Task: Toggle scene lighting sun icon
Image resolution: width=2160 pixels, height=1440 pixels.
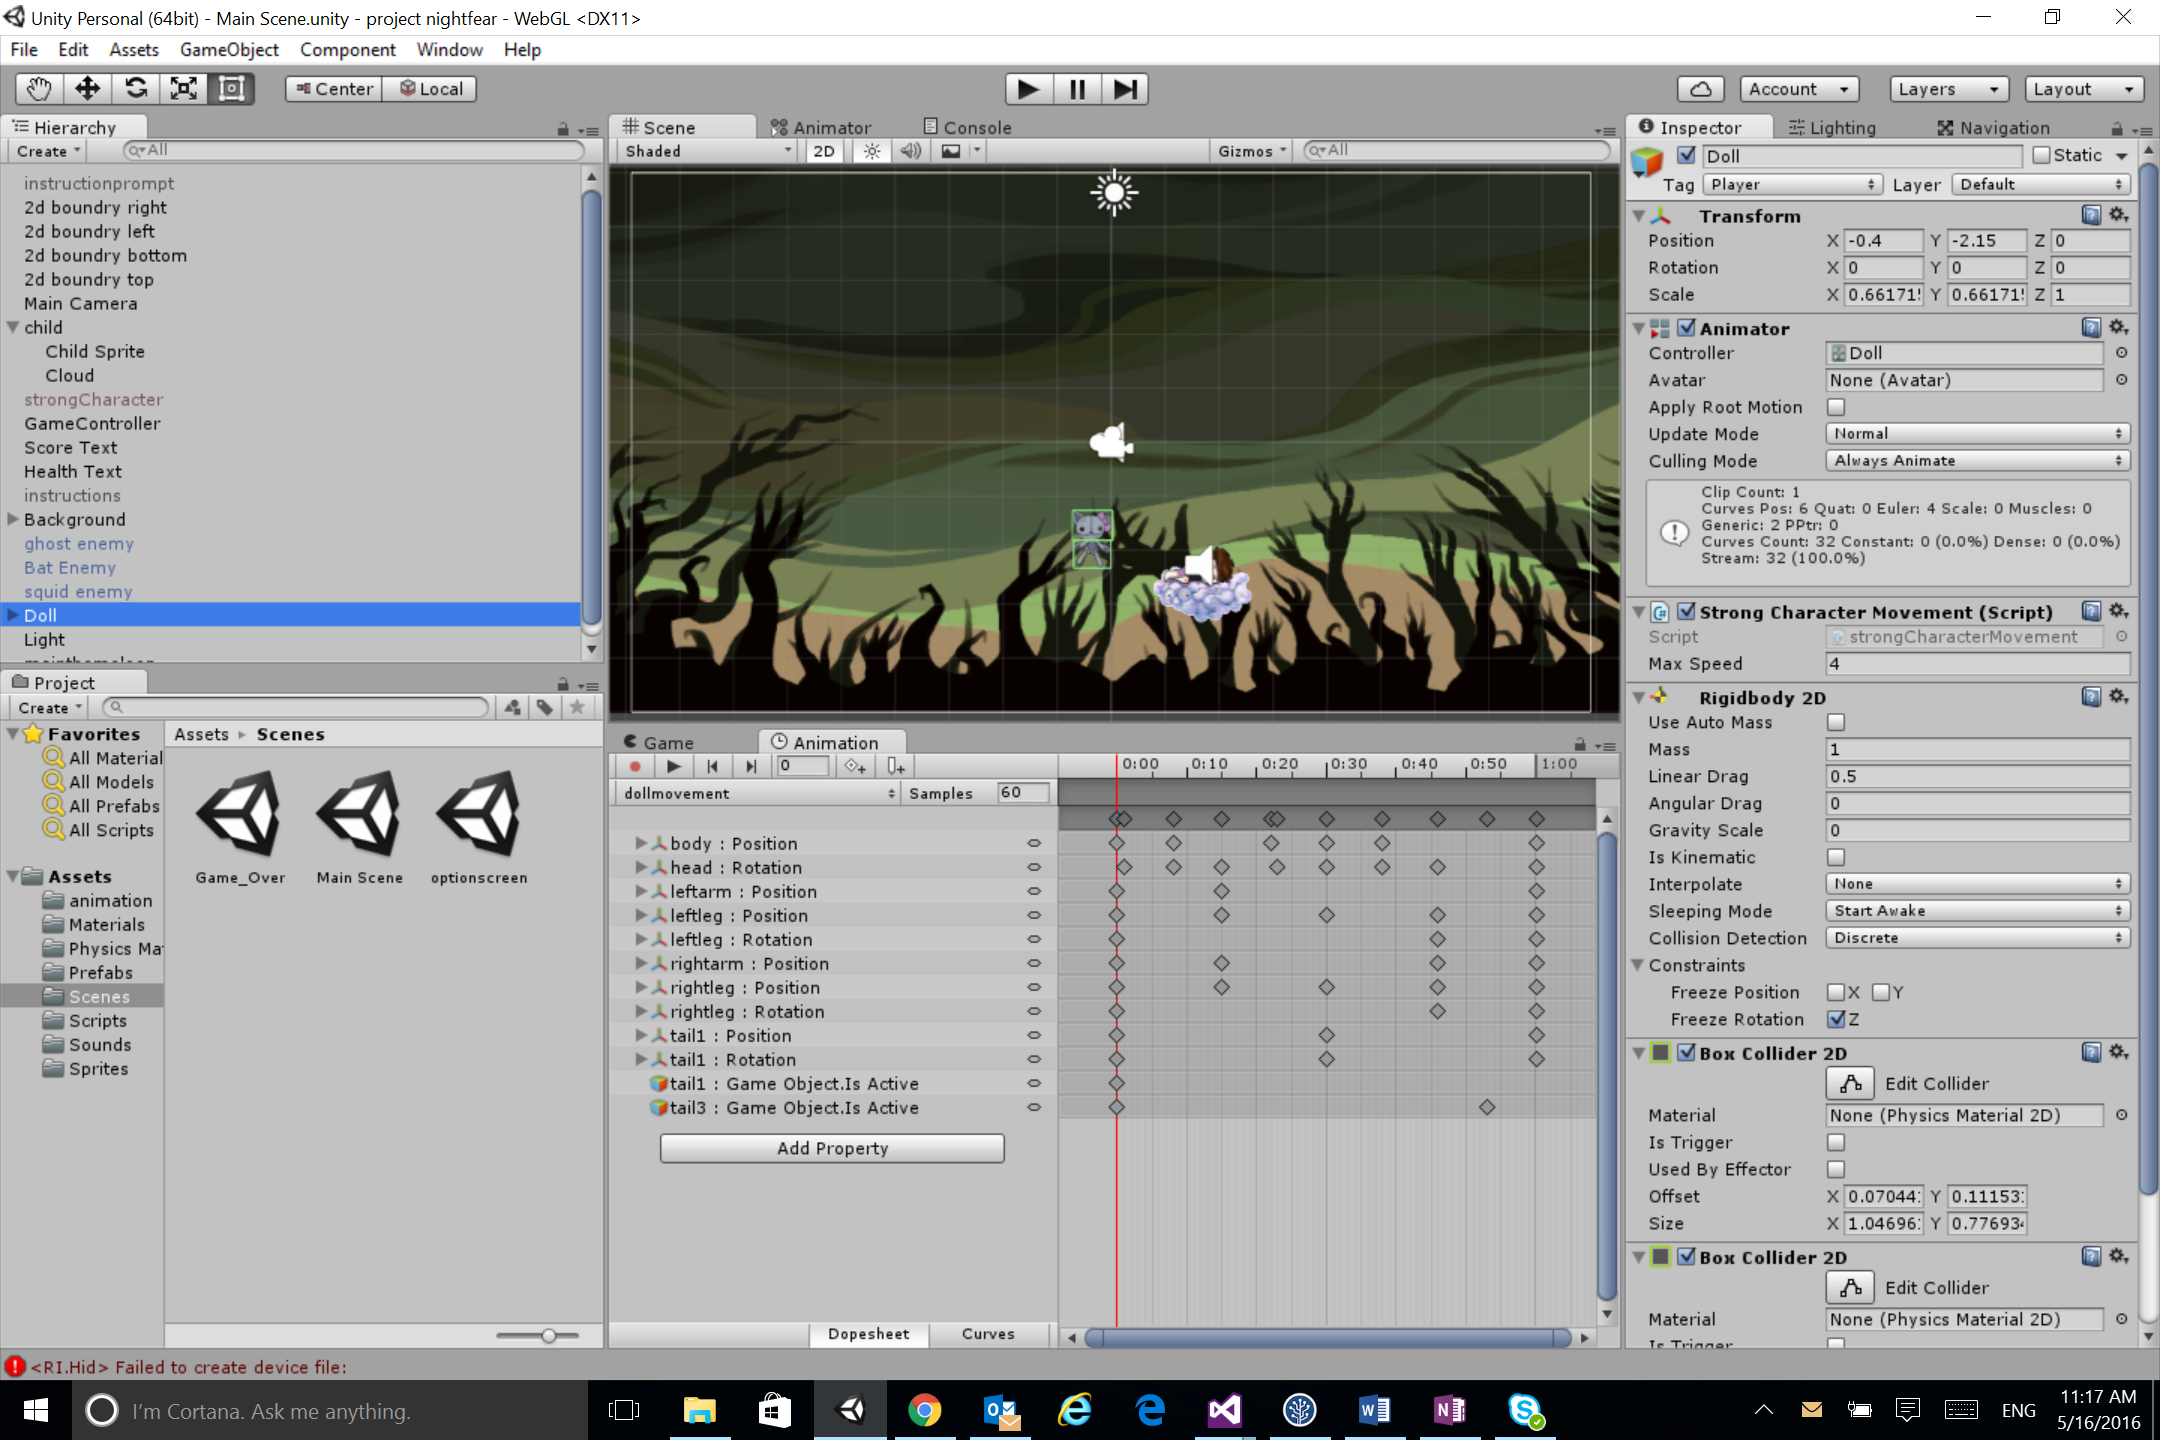Action: click(872, 151)
